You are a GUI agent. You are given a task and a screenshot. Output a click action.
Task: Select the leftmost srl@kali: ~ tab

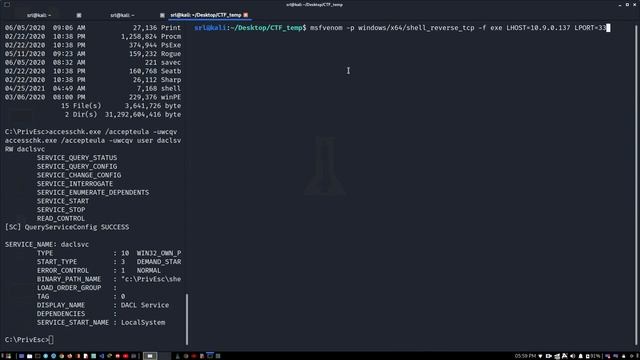[39, 15]
